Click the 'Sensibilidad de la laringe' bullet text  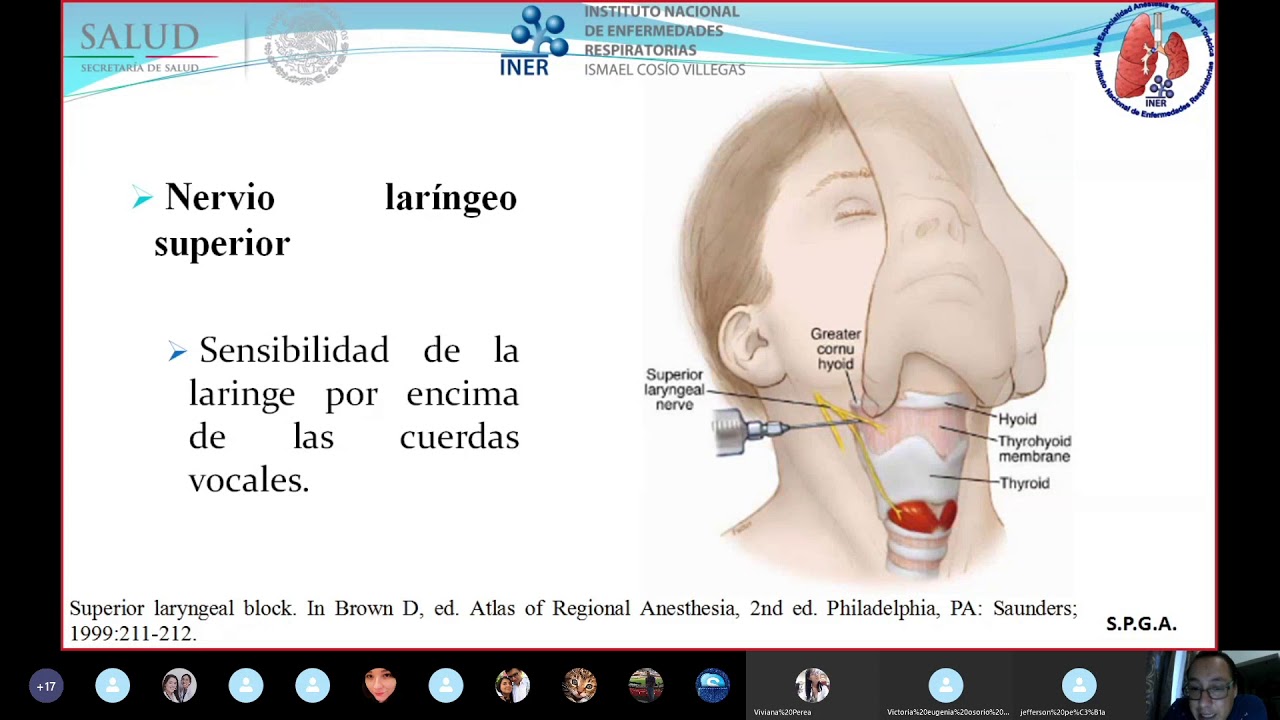(x=353, y=415)
